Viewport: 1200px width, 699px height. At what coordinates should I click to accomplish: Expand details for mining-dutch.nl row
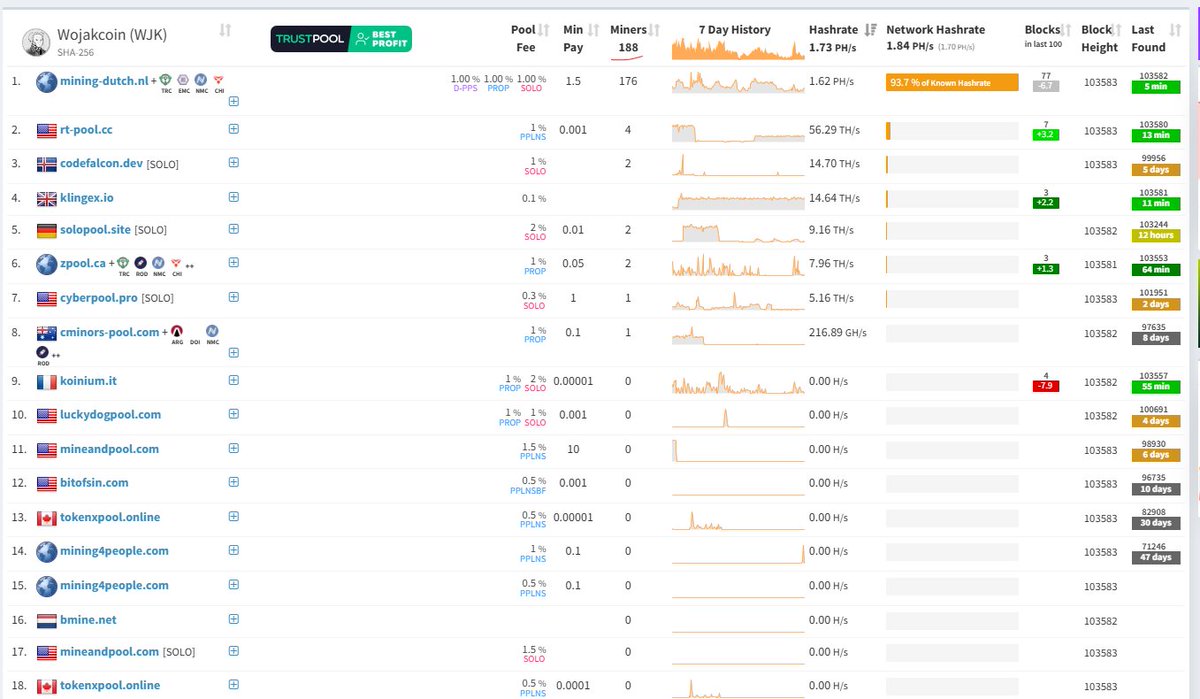(233, 101)
